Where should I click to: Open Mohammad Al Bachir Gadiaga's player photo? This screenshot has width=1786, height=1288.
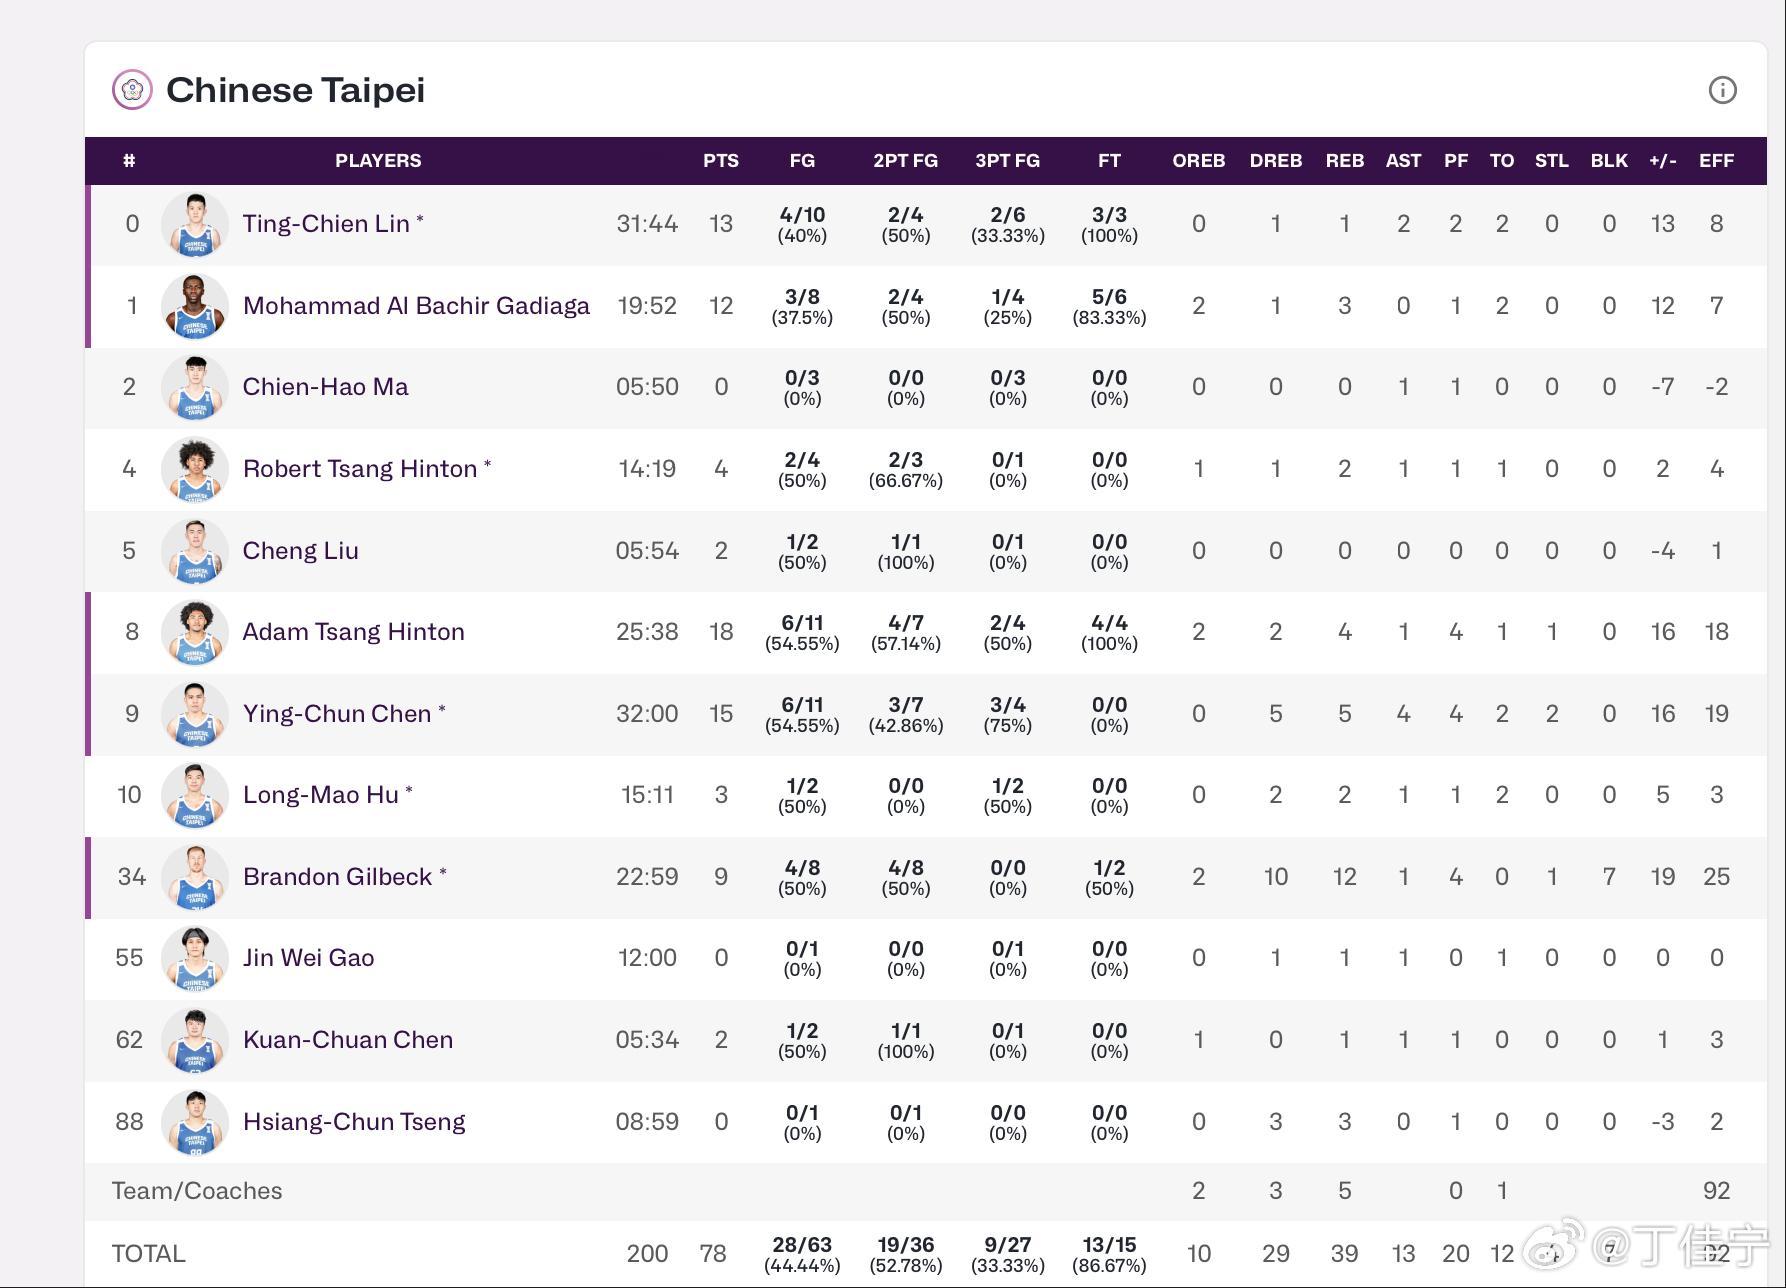click(195, 306)
